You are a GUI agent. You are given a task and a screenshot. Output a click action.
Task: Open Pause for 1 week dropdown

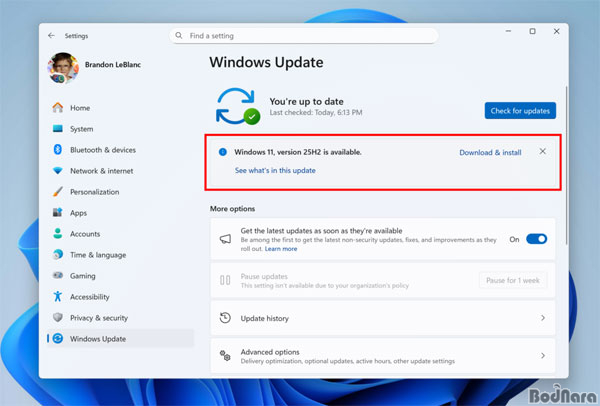pos(513,280)
